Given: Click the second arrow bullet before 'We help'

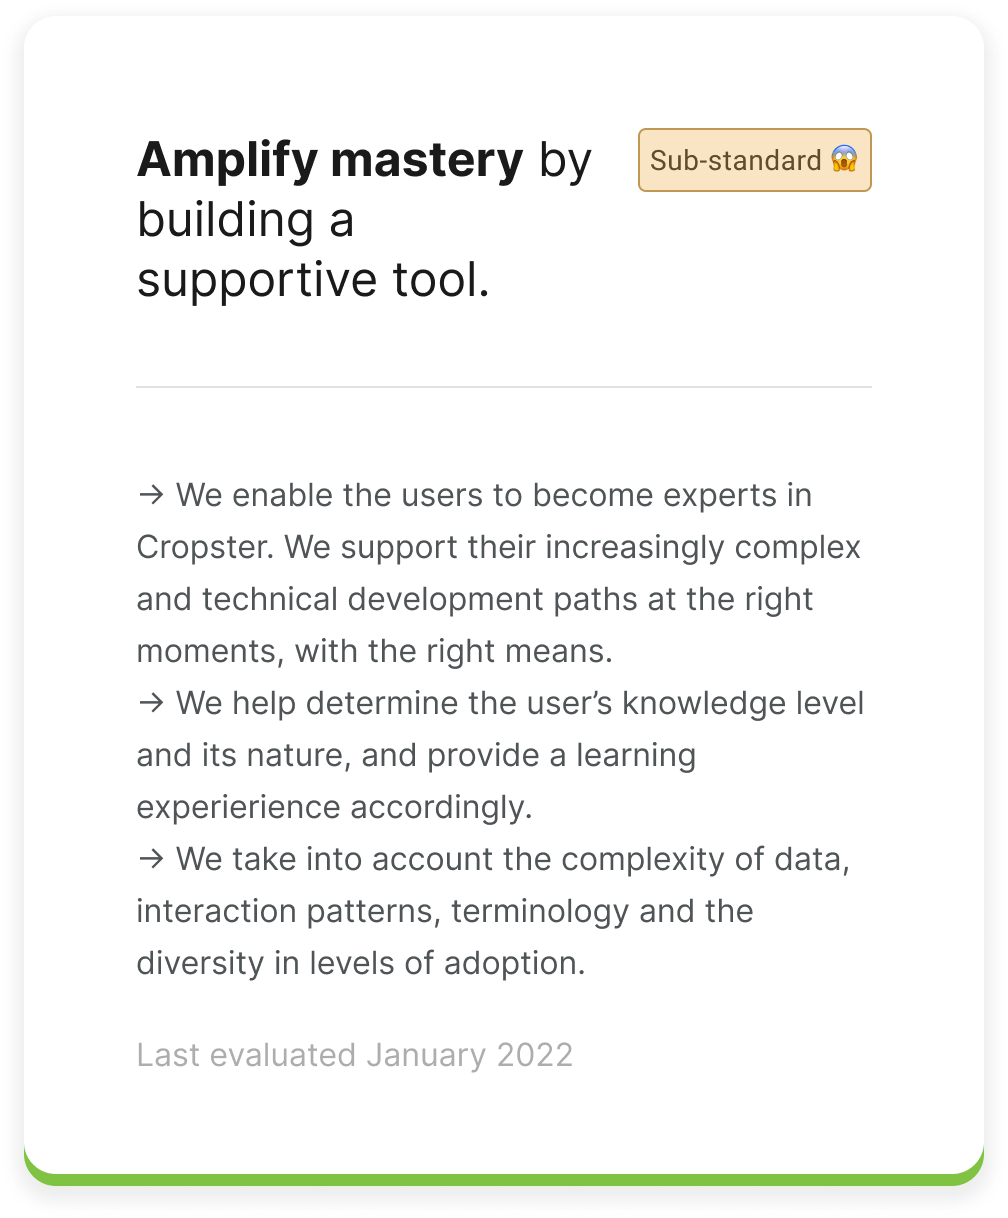Looking at the screenshot, I should pyautogui.click(x=150, y=703).
